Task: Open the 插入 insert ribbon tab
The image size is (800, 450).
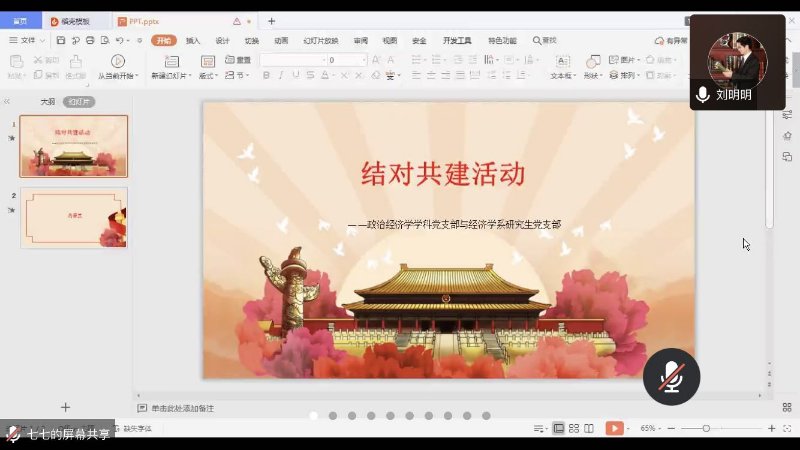Action: (x=193, y=41)
